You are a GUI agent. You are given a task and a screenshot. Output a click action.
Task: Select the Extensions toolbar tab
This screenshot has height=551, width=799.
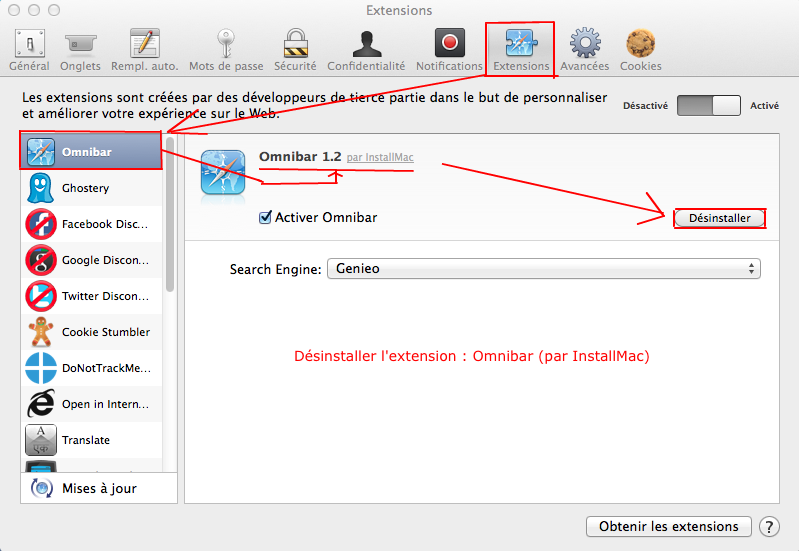(x=521, y=49)
